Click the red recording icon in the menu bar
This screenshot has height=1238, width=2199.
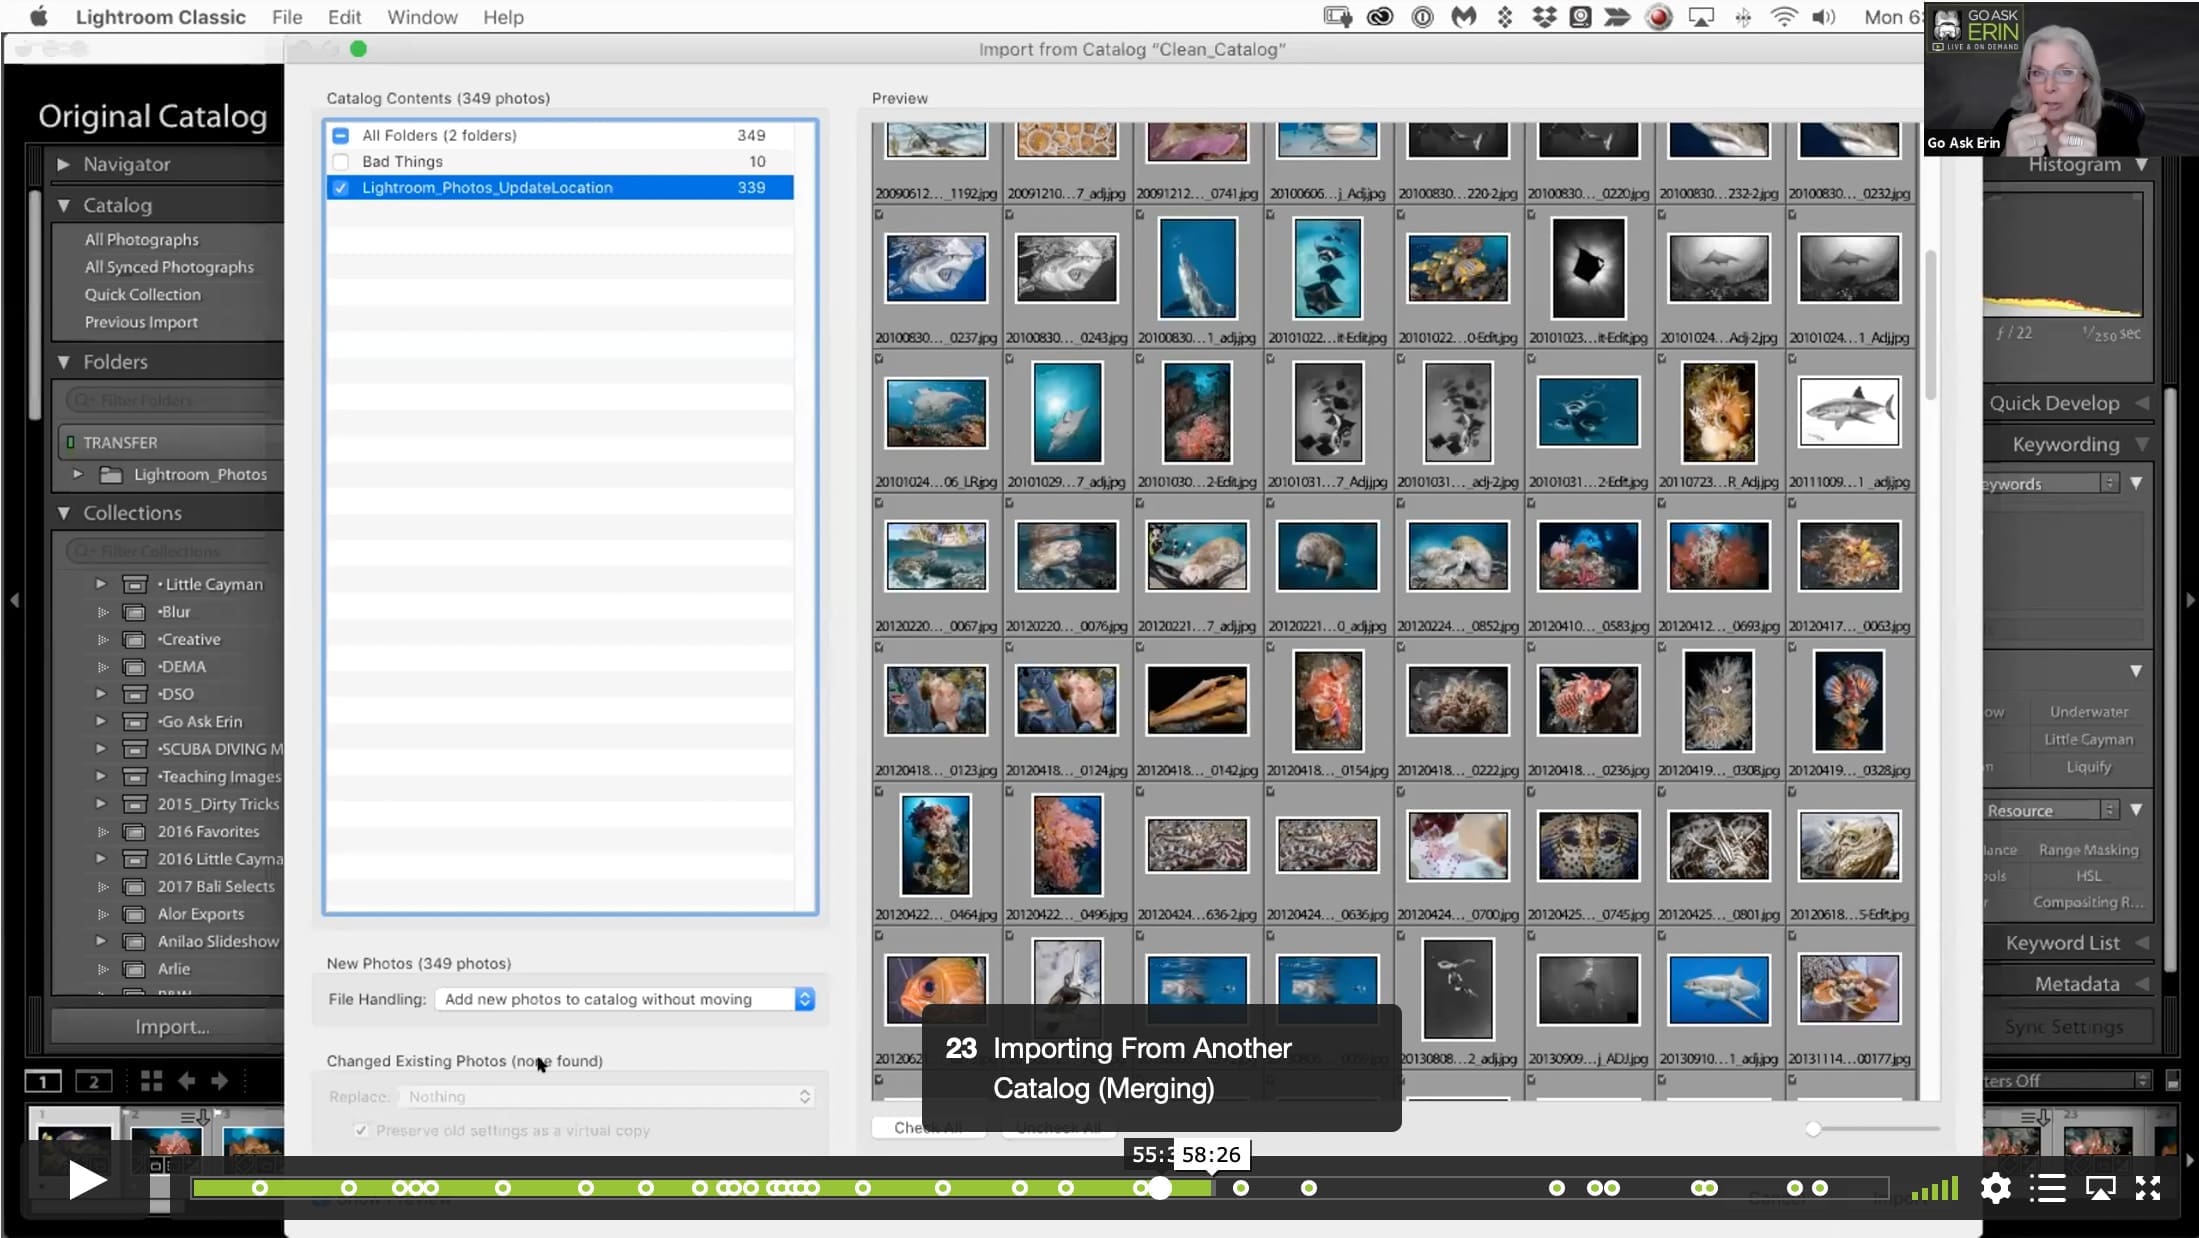1659,17
